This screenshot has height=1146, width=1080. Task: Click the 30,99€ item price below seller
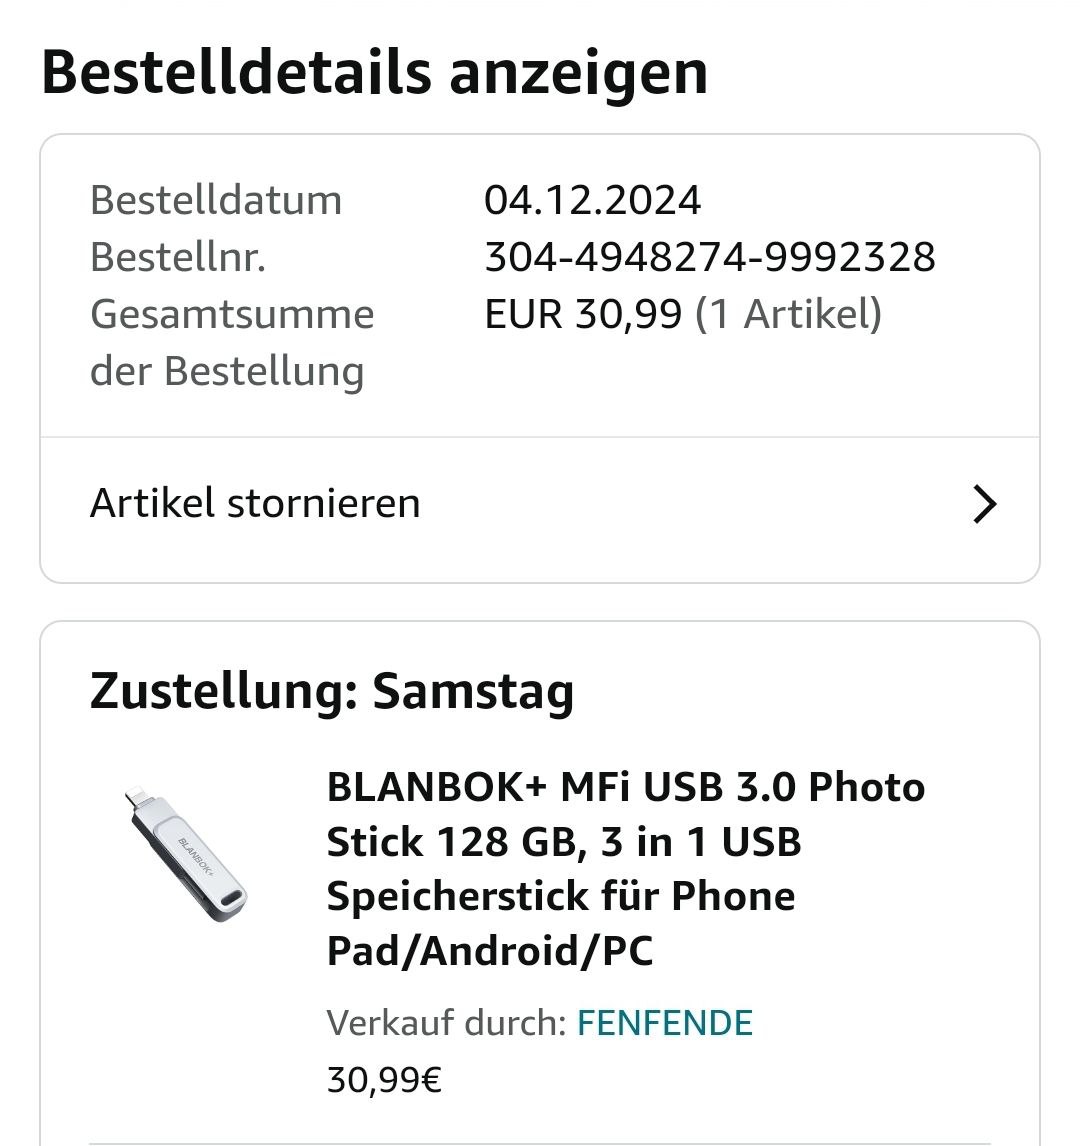click(x=384, y=1080)
